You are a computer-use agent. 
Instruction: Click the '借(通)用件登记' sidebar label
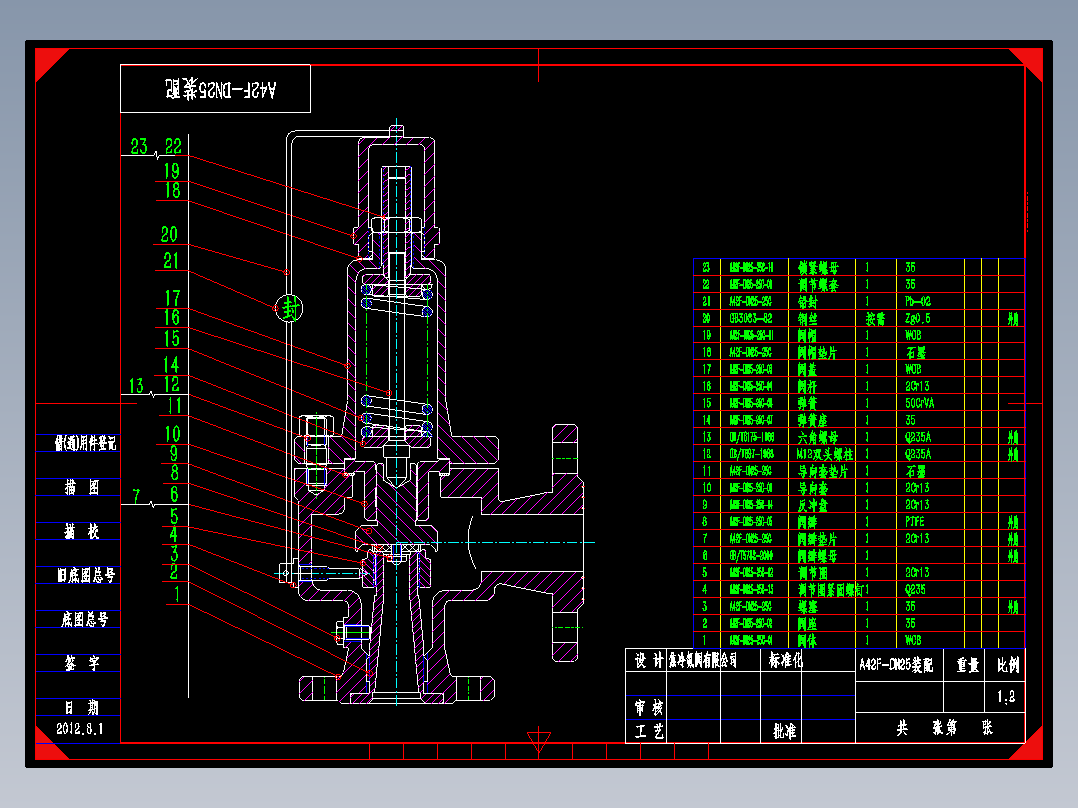(x=85, y=444)
